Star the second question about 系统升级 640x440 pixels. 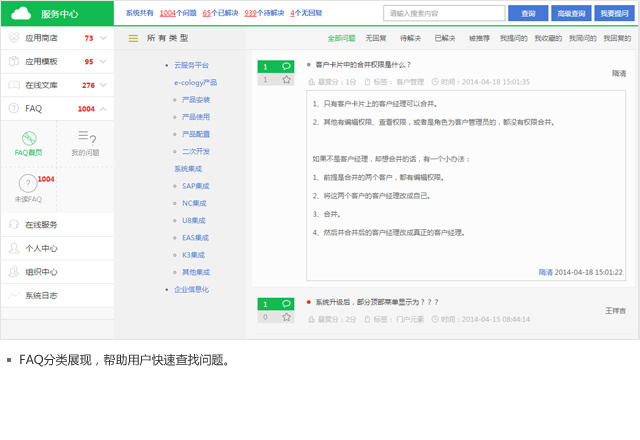[x=287, y=317]
